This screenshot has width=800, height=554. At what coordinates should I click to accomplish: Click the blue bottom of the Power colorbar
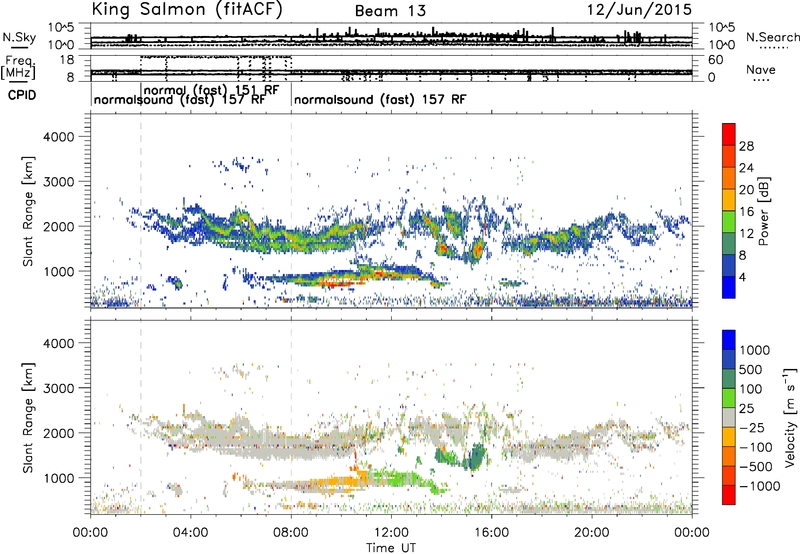729,287
